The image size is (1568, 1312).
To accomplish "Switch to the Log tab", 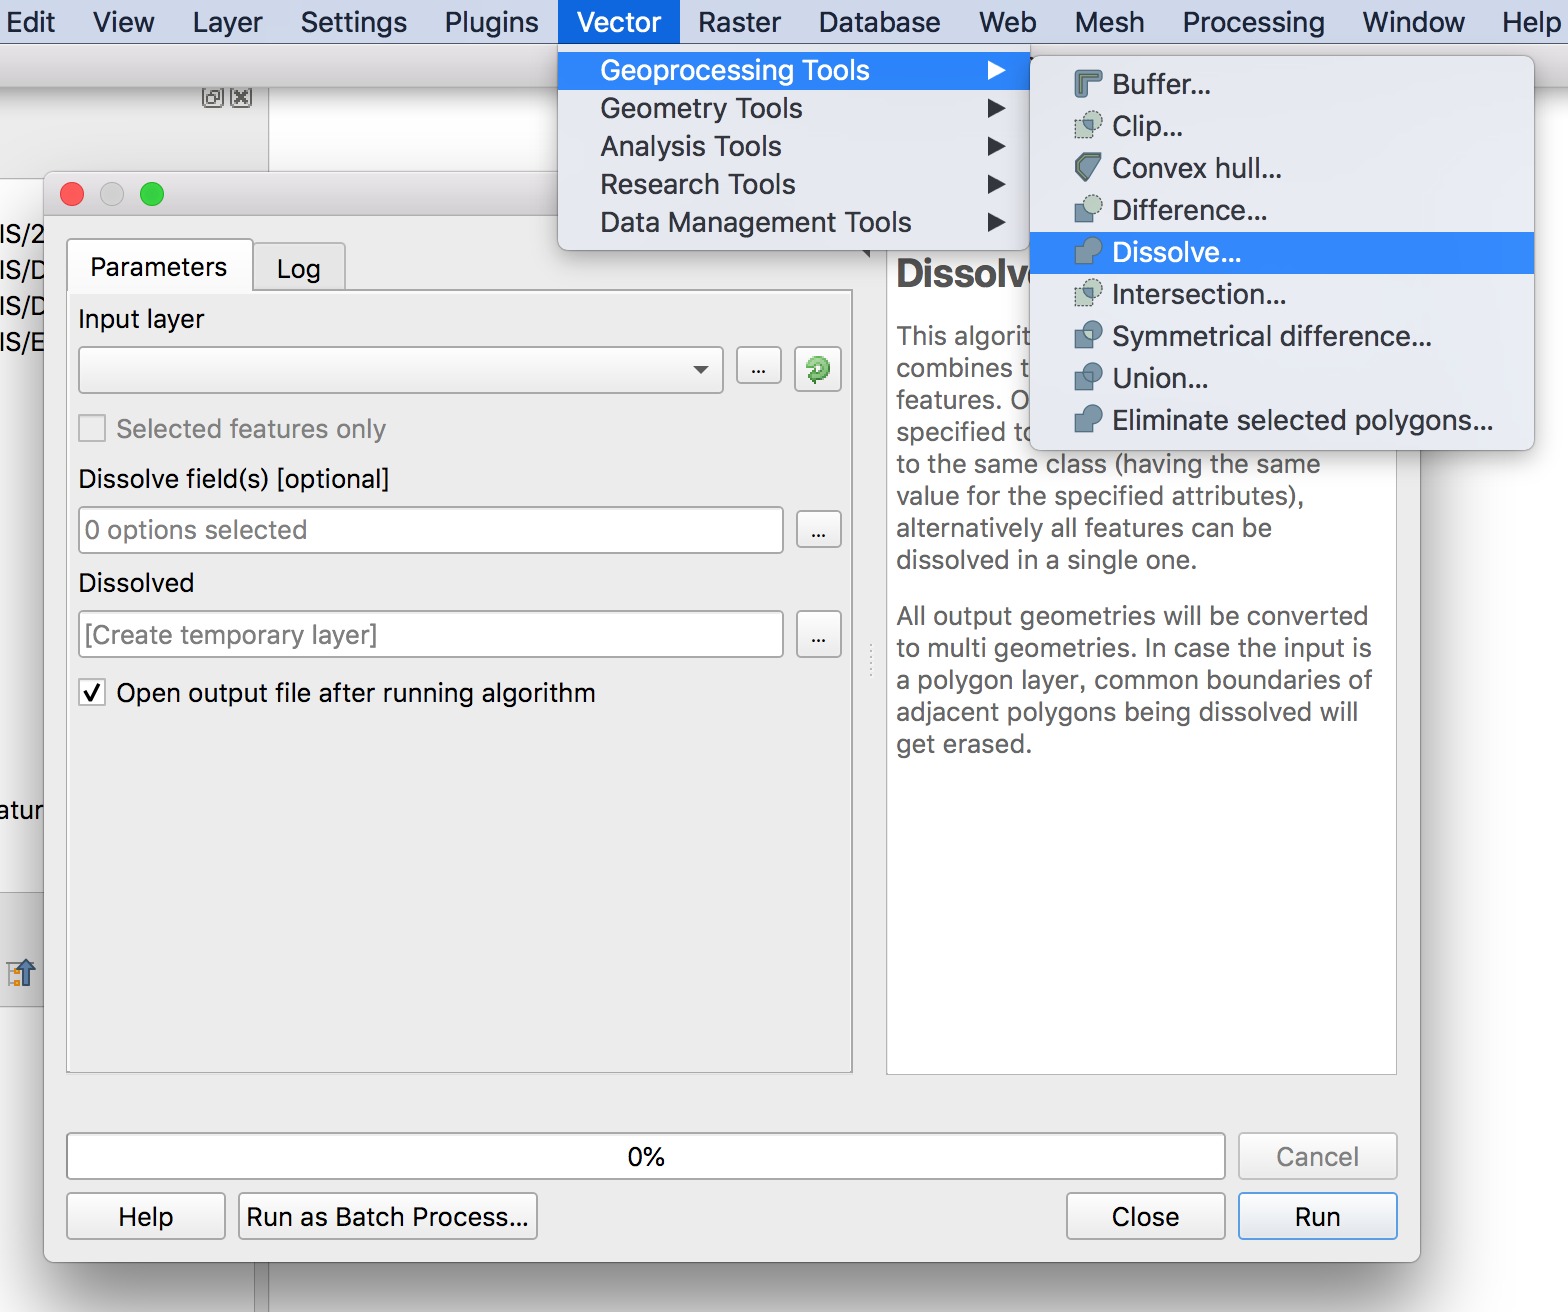I will coord(299,268).
